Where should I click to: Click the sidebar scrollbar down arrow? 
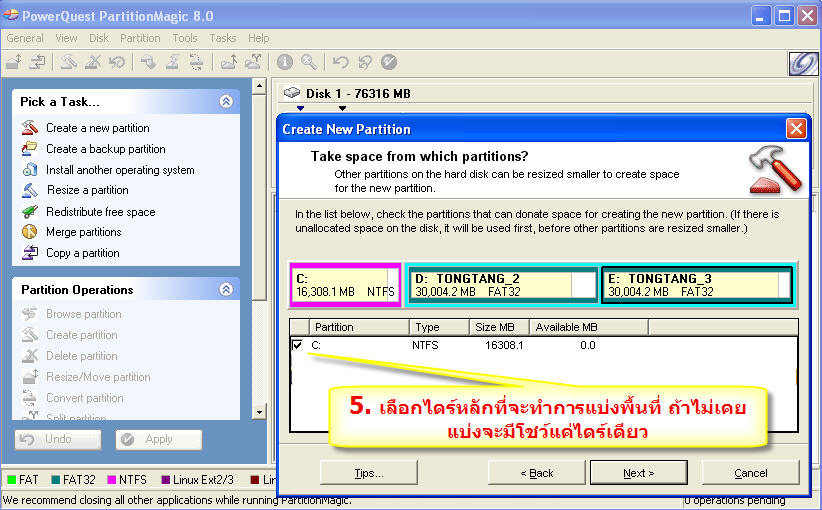point(258,412)
